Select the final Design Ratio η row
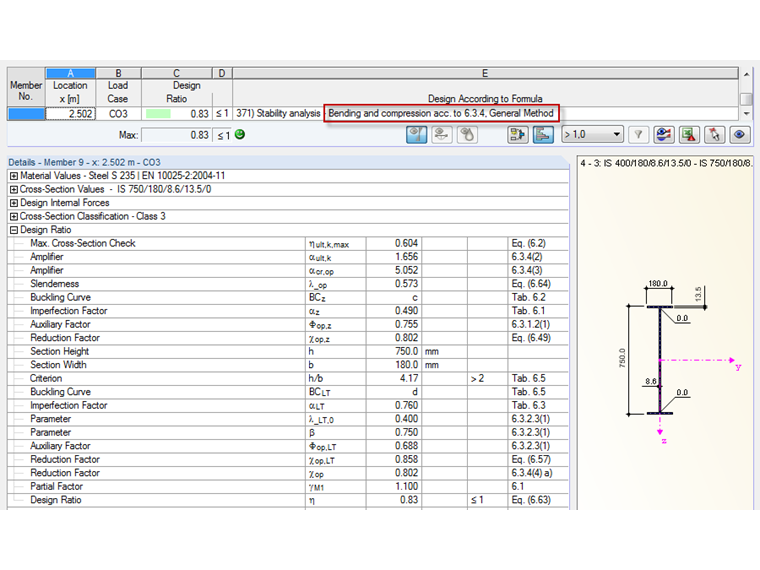 tap(288, 500)
